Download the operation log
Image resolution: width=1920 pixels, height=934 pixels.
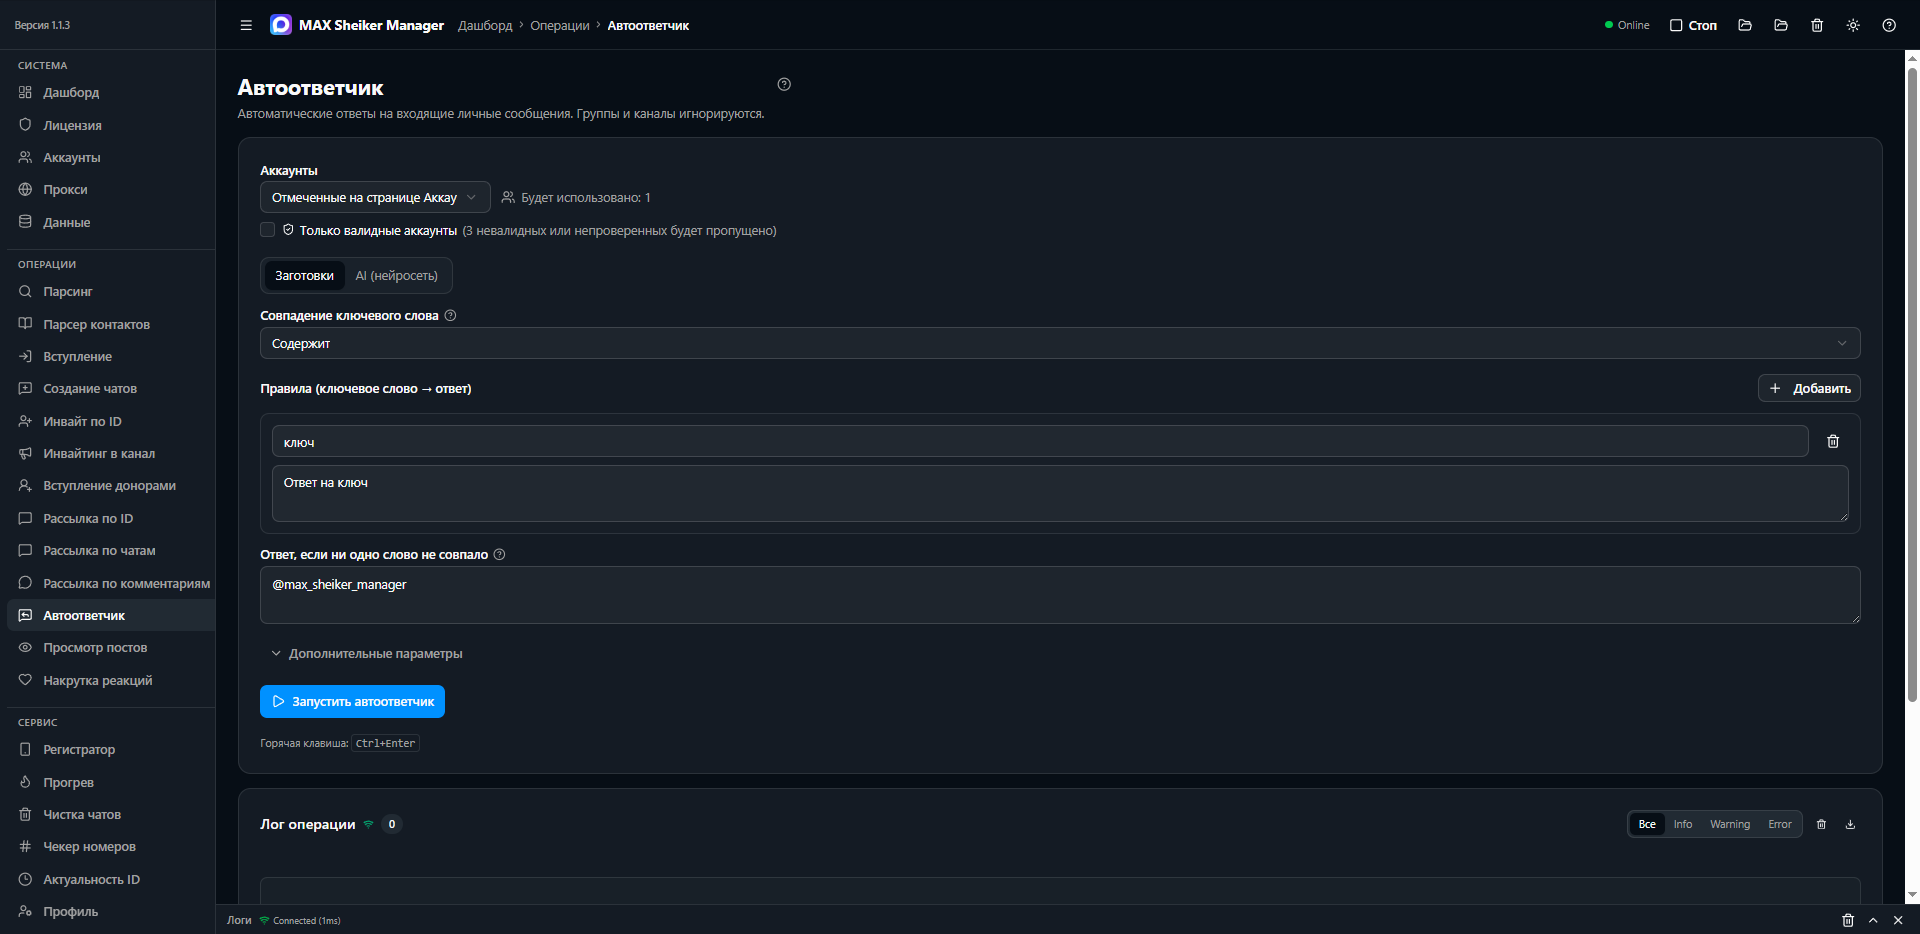click(x=1850, y=824)
